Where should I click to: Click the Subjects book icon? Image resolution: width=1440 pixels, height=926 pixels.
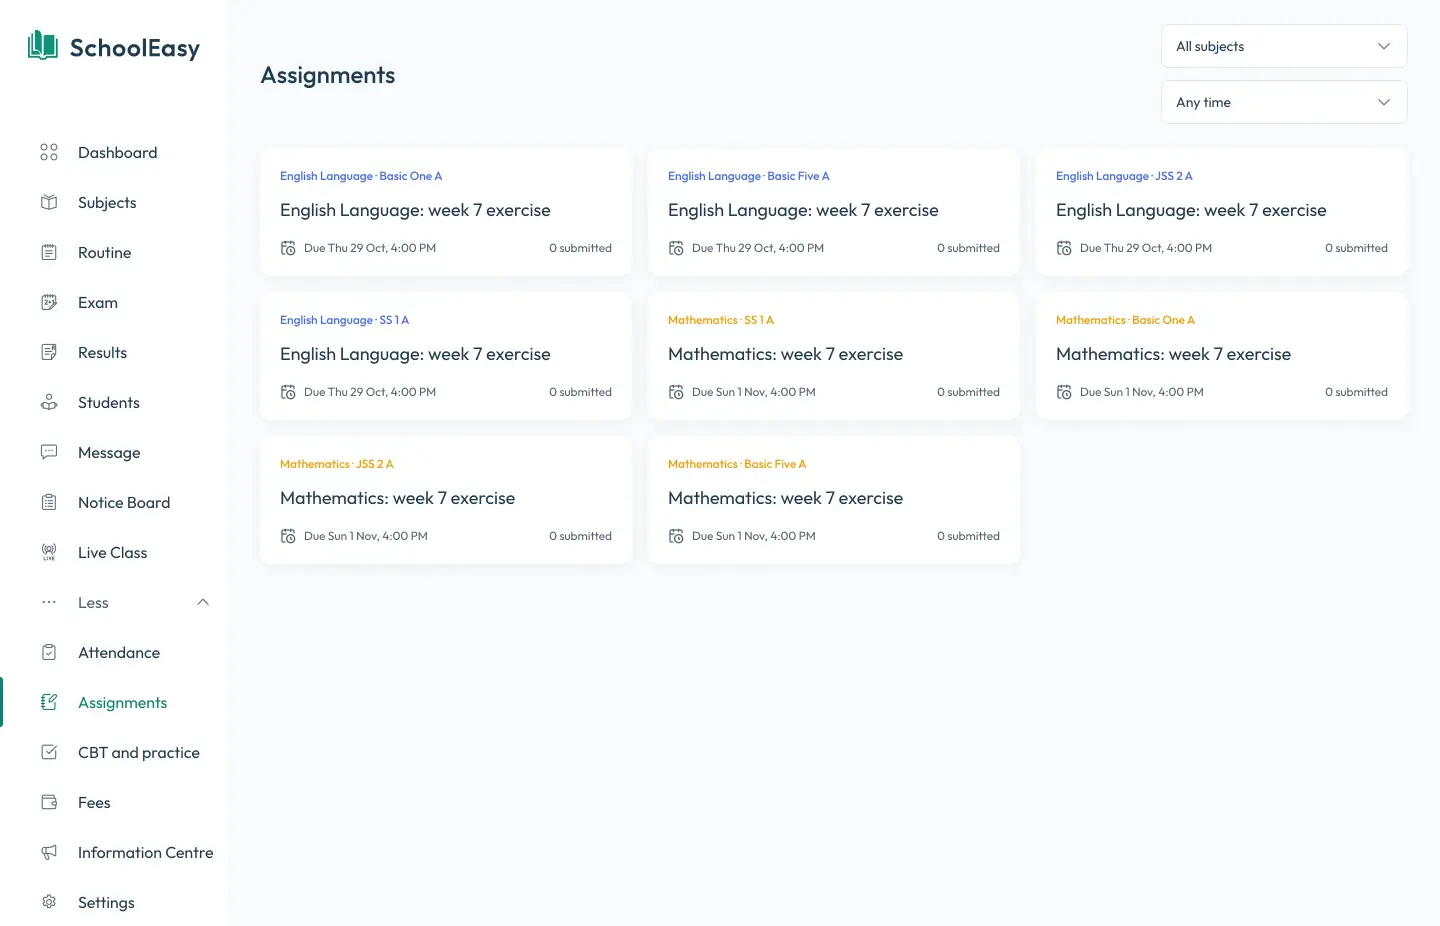pos(49,202)
